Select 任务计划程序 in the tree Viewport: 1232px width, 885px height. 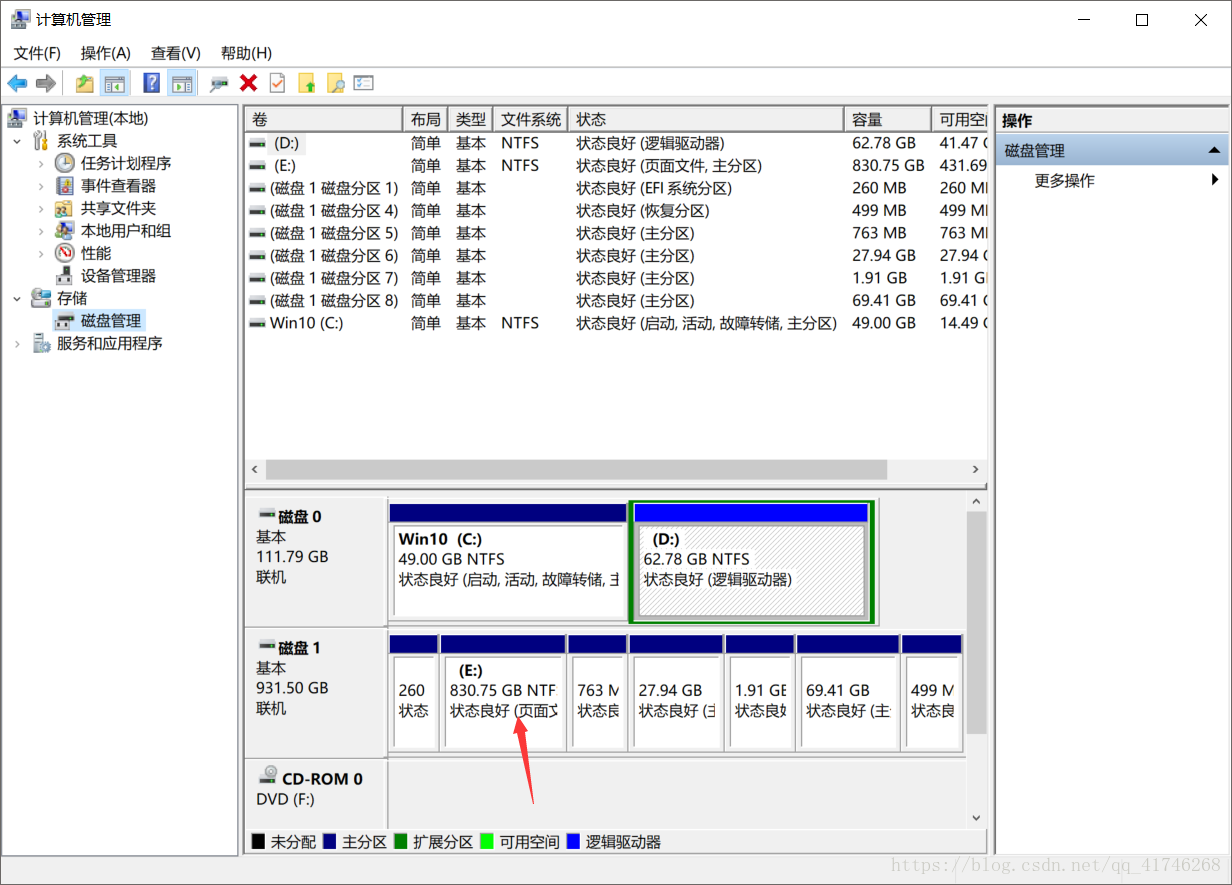(126, 163)
